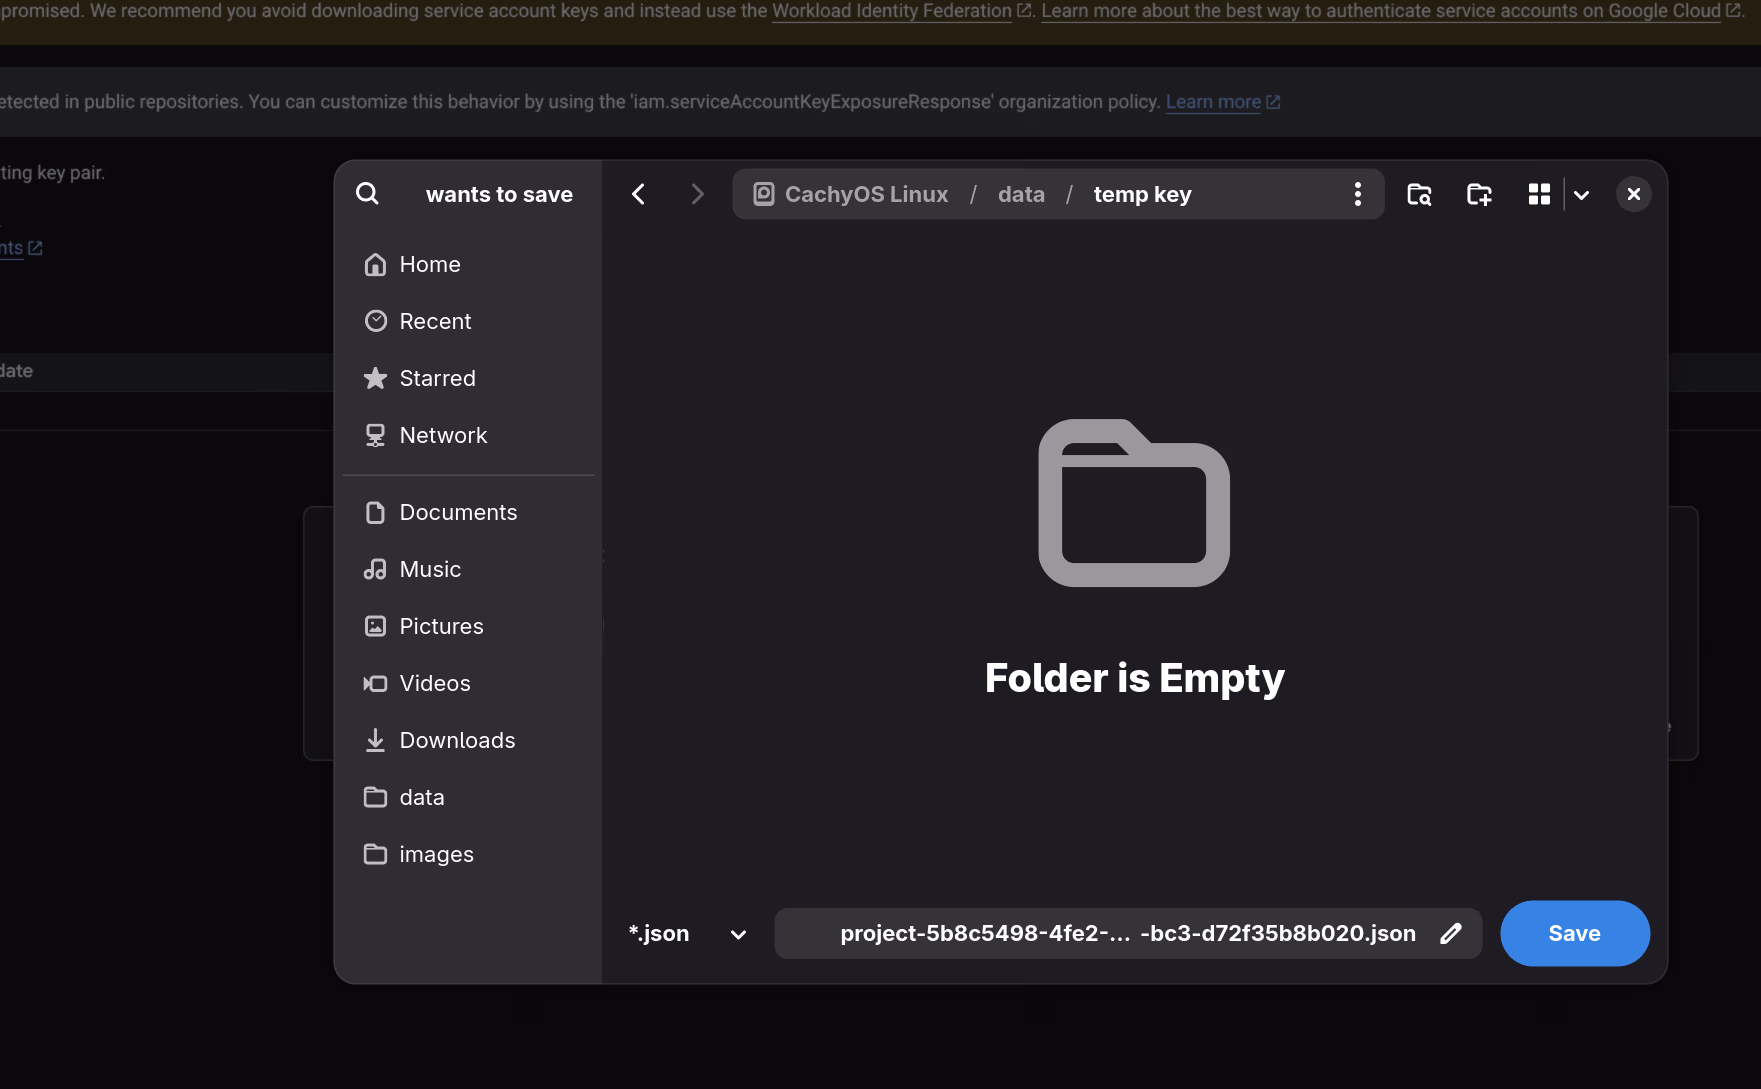Save the service account key file
Viewport: 1761px width, 1089px height.
[x=1574, y=933]
